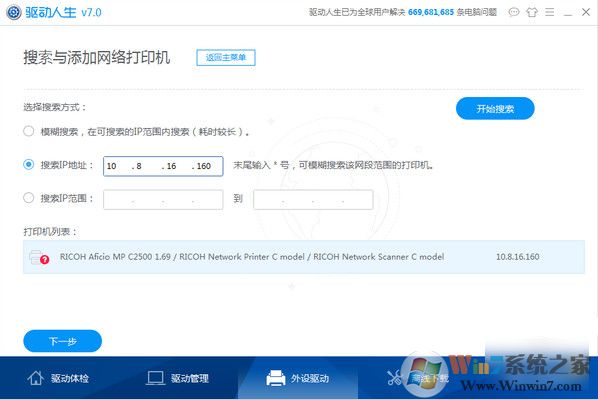Open the feedback chat bubble icon
598x400 pixels.
[x=514, y=12]
